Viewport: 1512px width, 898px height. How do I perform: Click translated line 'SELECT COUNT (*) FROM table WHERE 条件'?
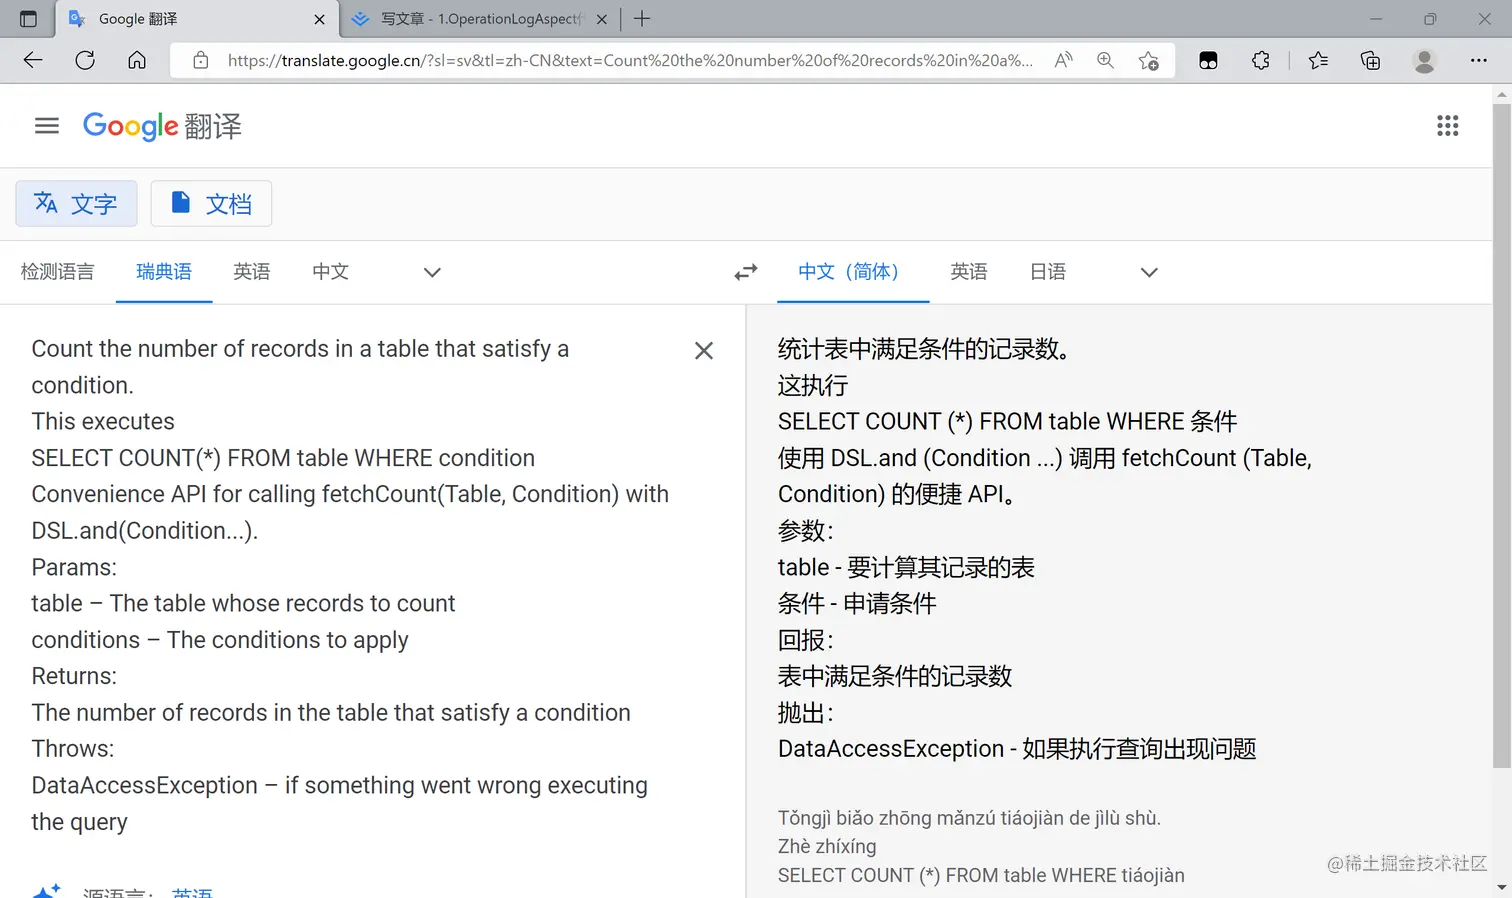click(1008, 421)
